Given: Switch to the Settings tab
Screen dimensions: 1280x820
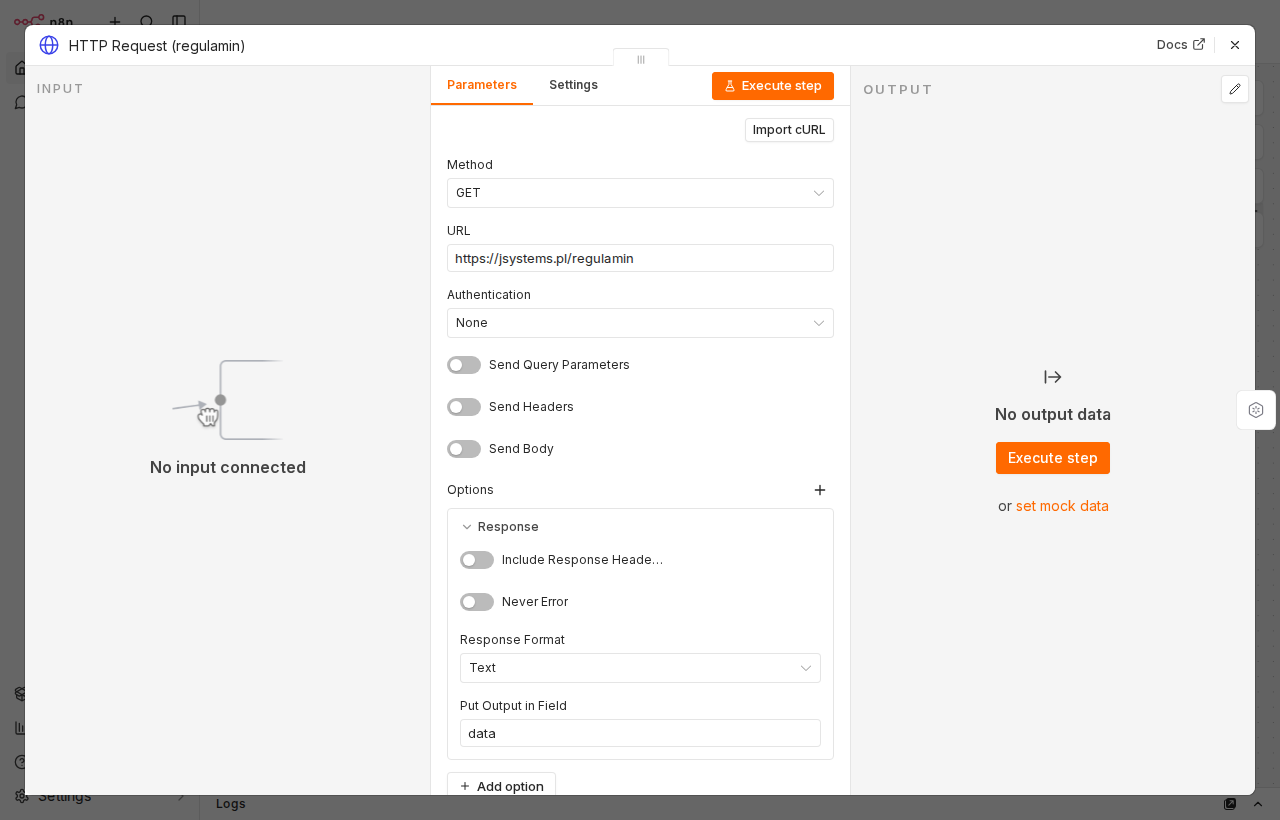Looking at the screenshot, I should [x=573, y=85].
